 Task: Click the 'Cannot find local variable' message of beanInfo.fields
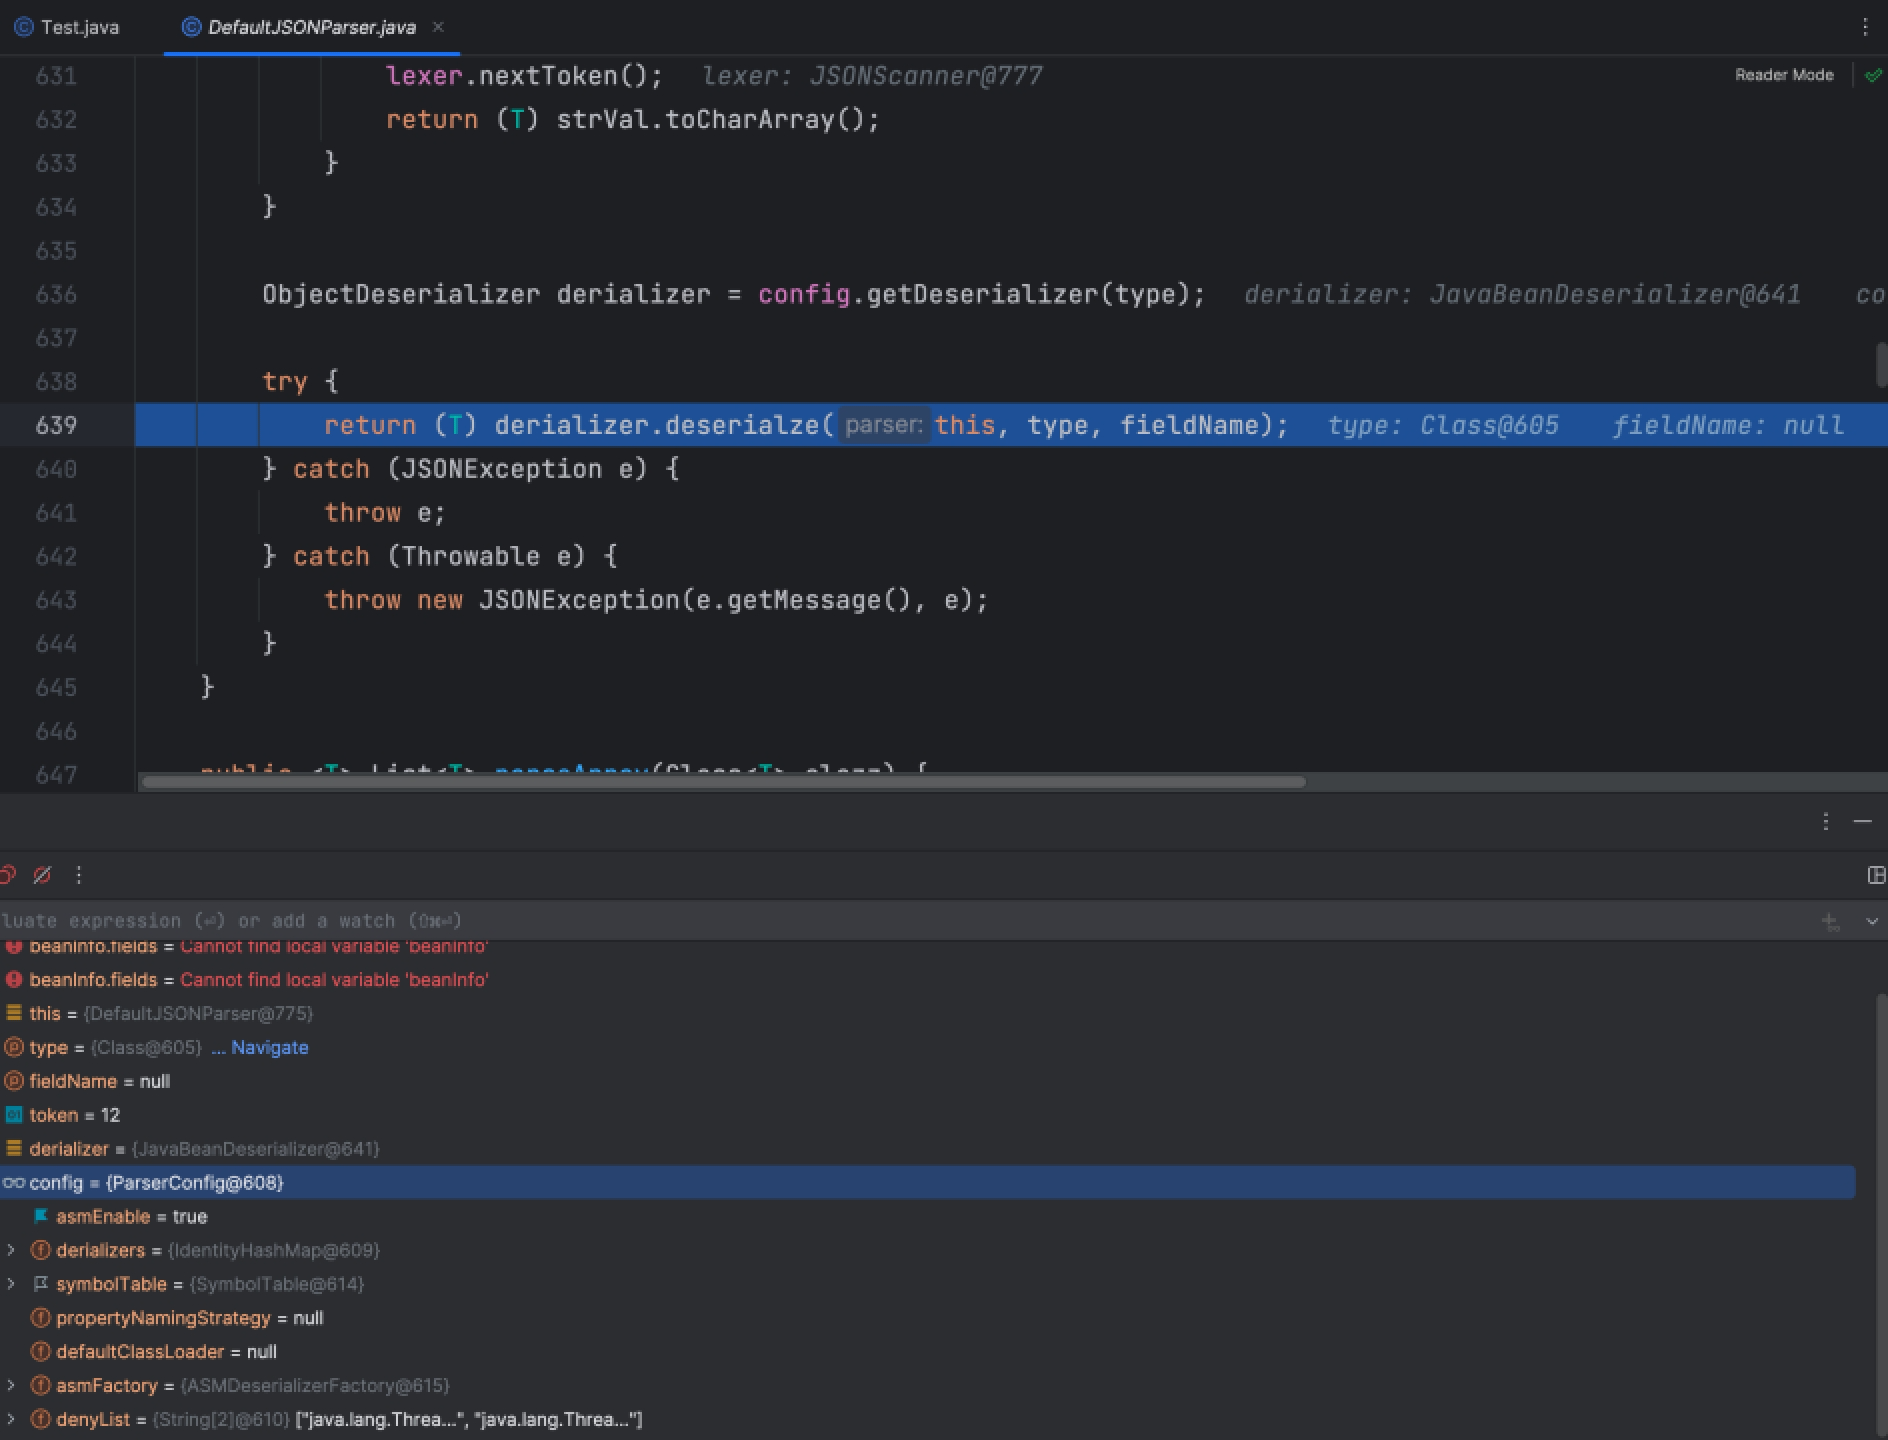334,979
